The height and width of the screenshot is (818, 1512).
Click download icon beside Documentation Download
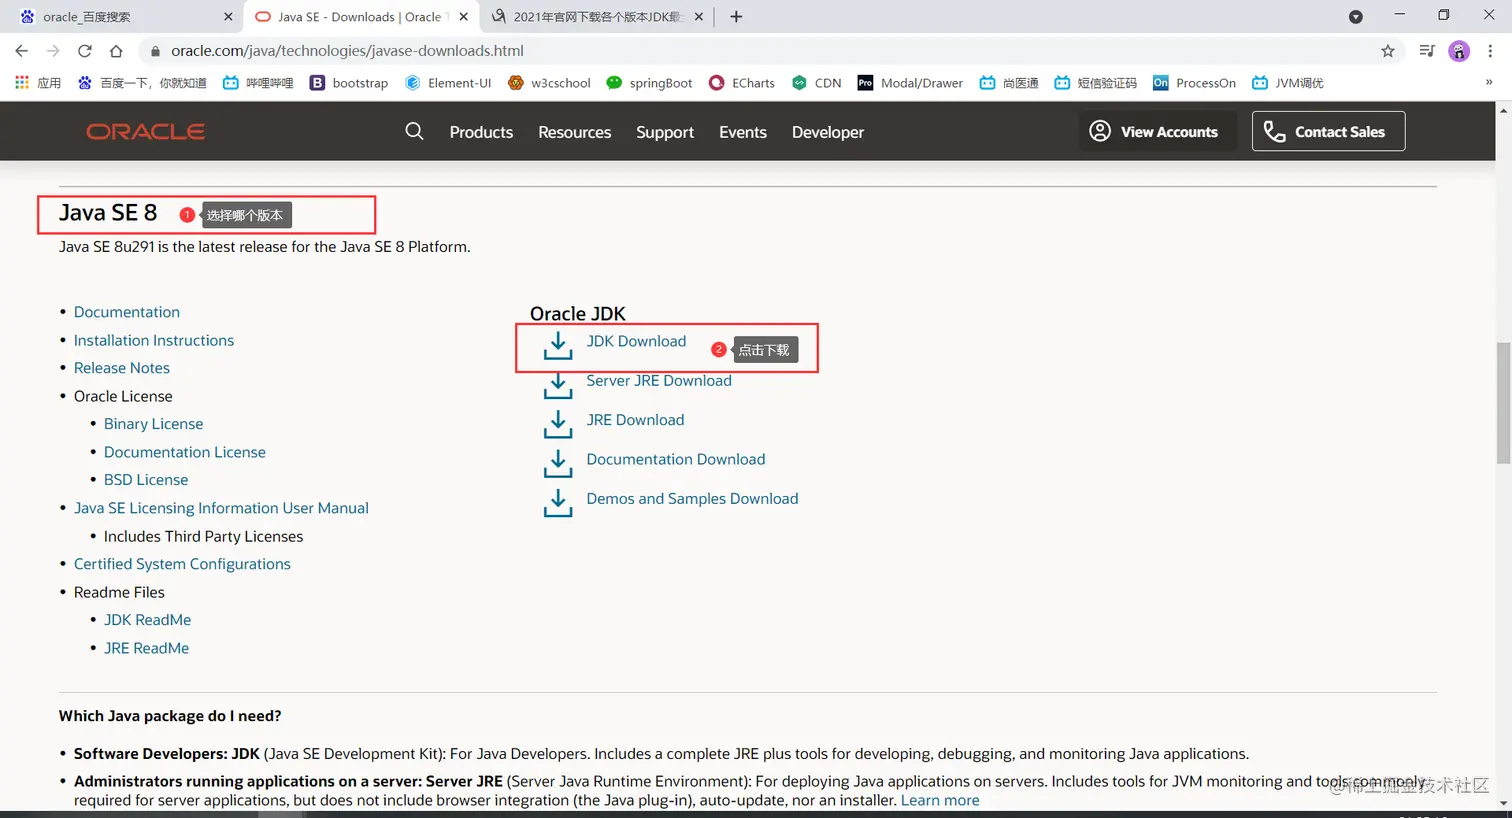point(558,463)
